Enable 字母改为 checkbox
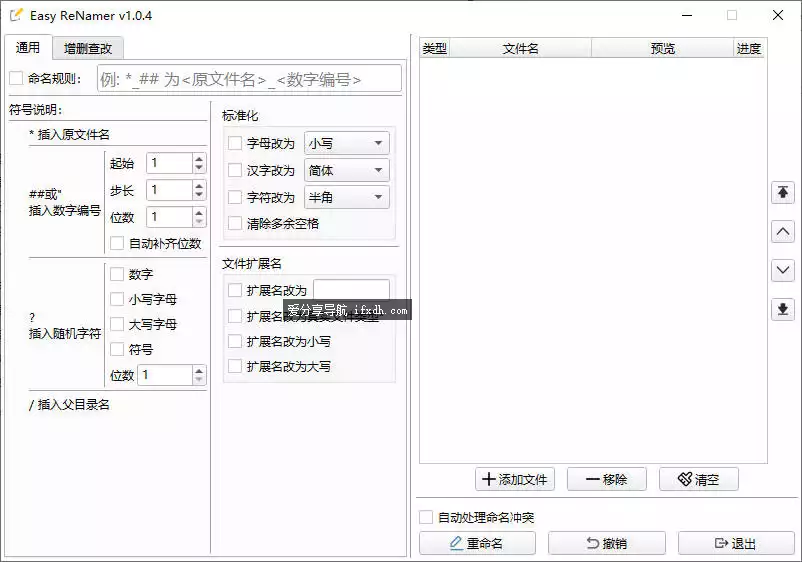 (235, 143)
